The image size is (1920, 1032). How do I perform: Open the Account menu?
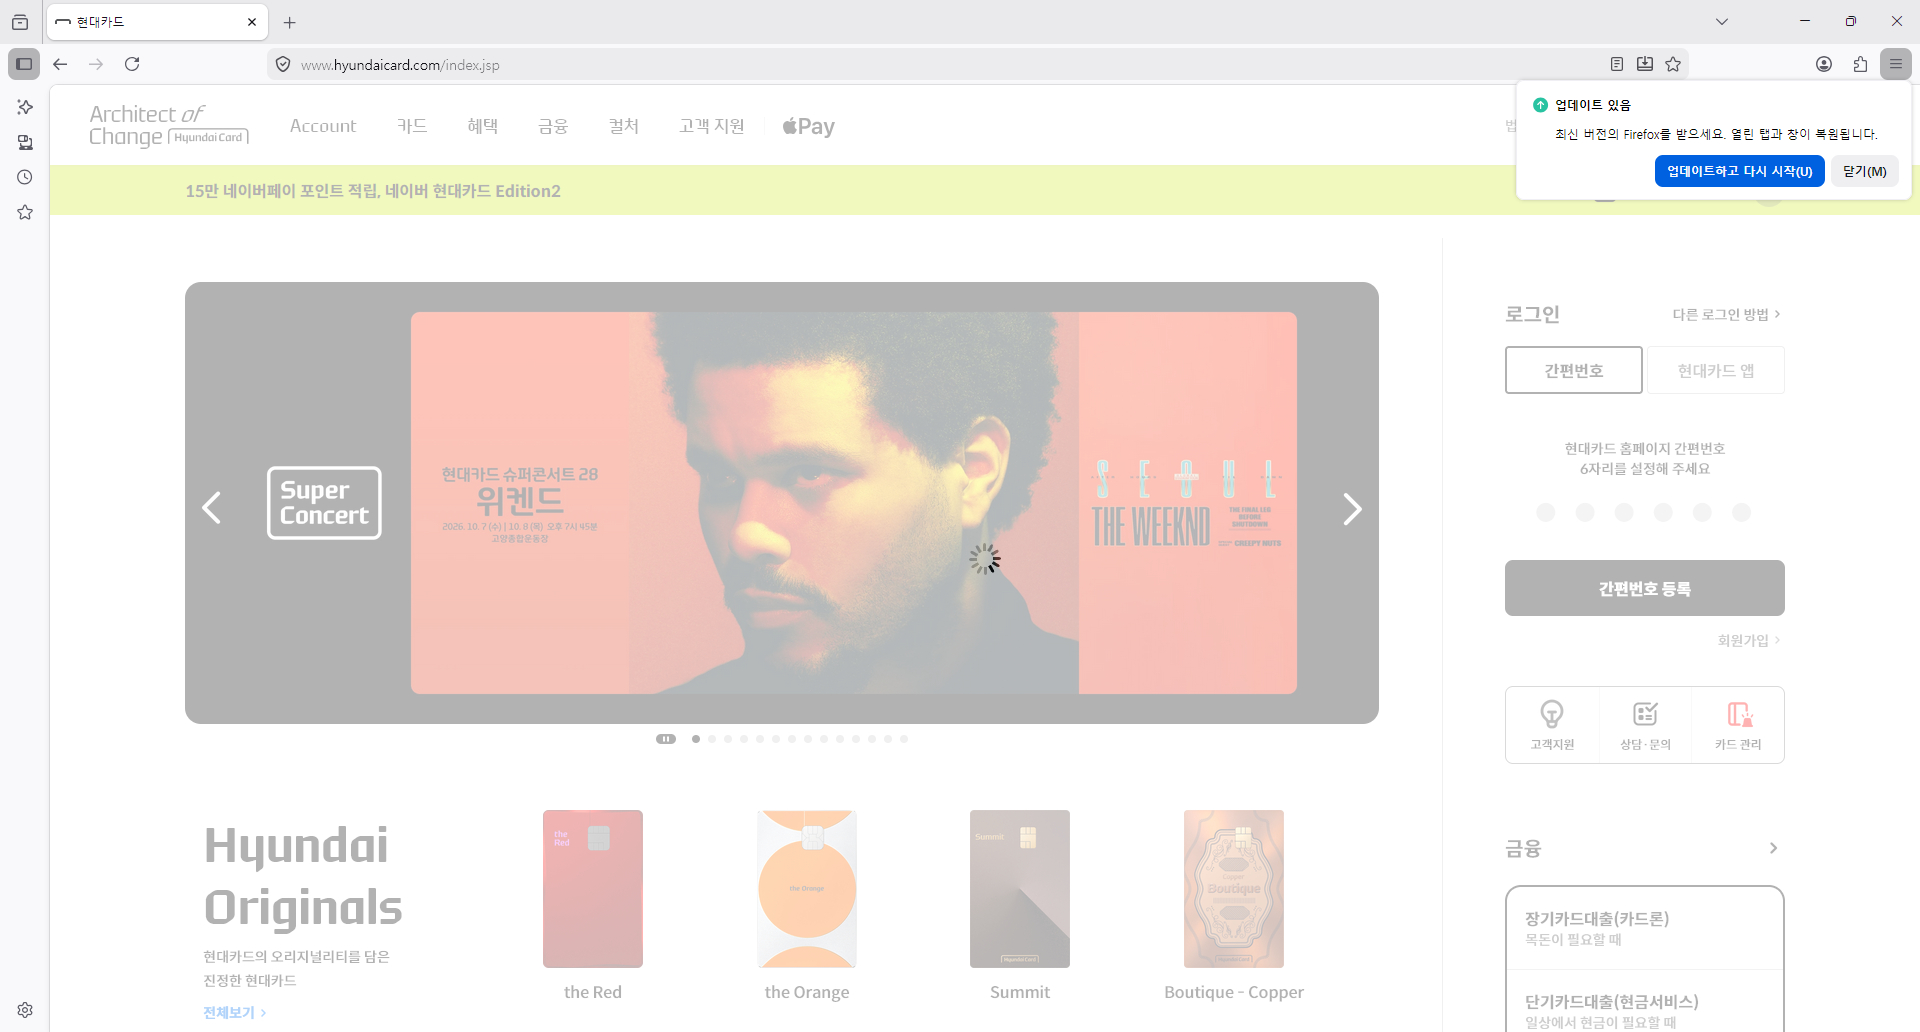tap(323, 126)
